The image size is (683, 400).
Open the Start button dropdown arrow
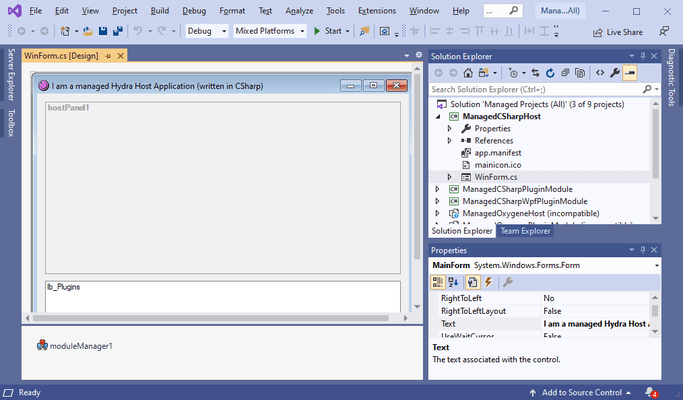(348, 31)
